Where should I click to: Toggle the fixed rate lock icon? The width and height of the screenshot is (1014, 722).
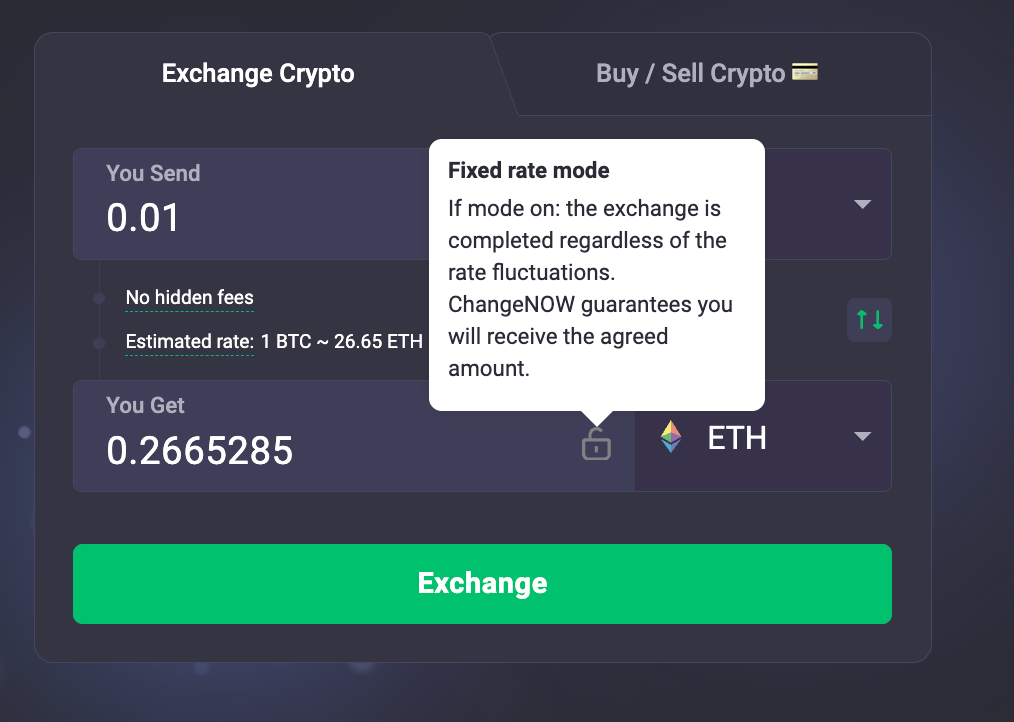(596, 443)
